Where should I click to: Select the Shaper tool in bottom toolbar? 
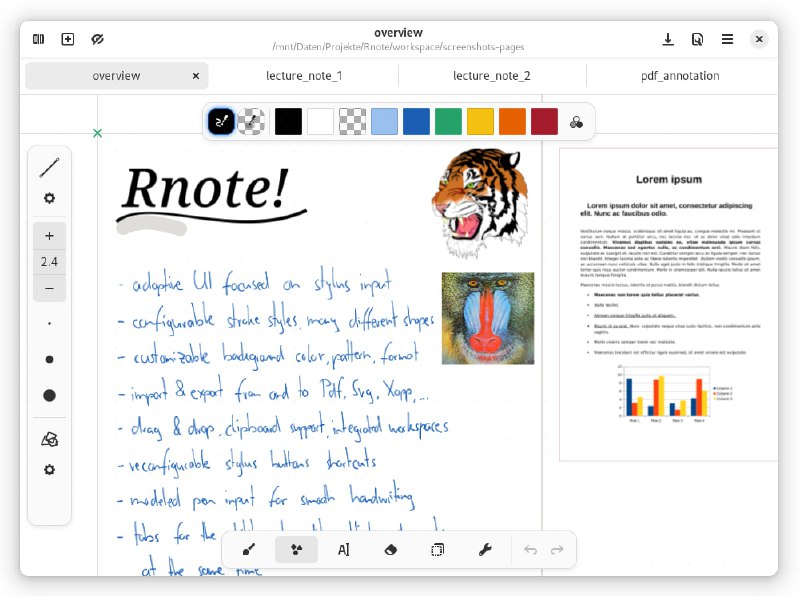click(x=296, y=550)
